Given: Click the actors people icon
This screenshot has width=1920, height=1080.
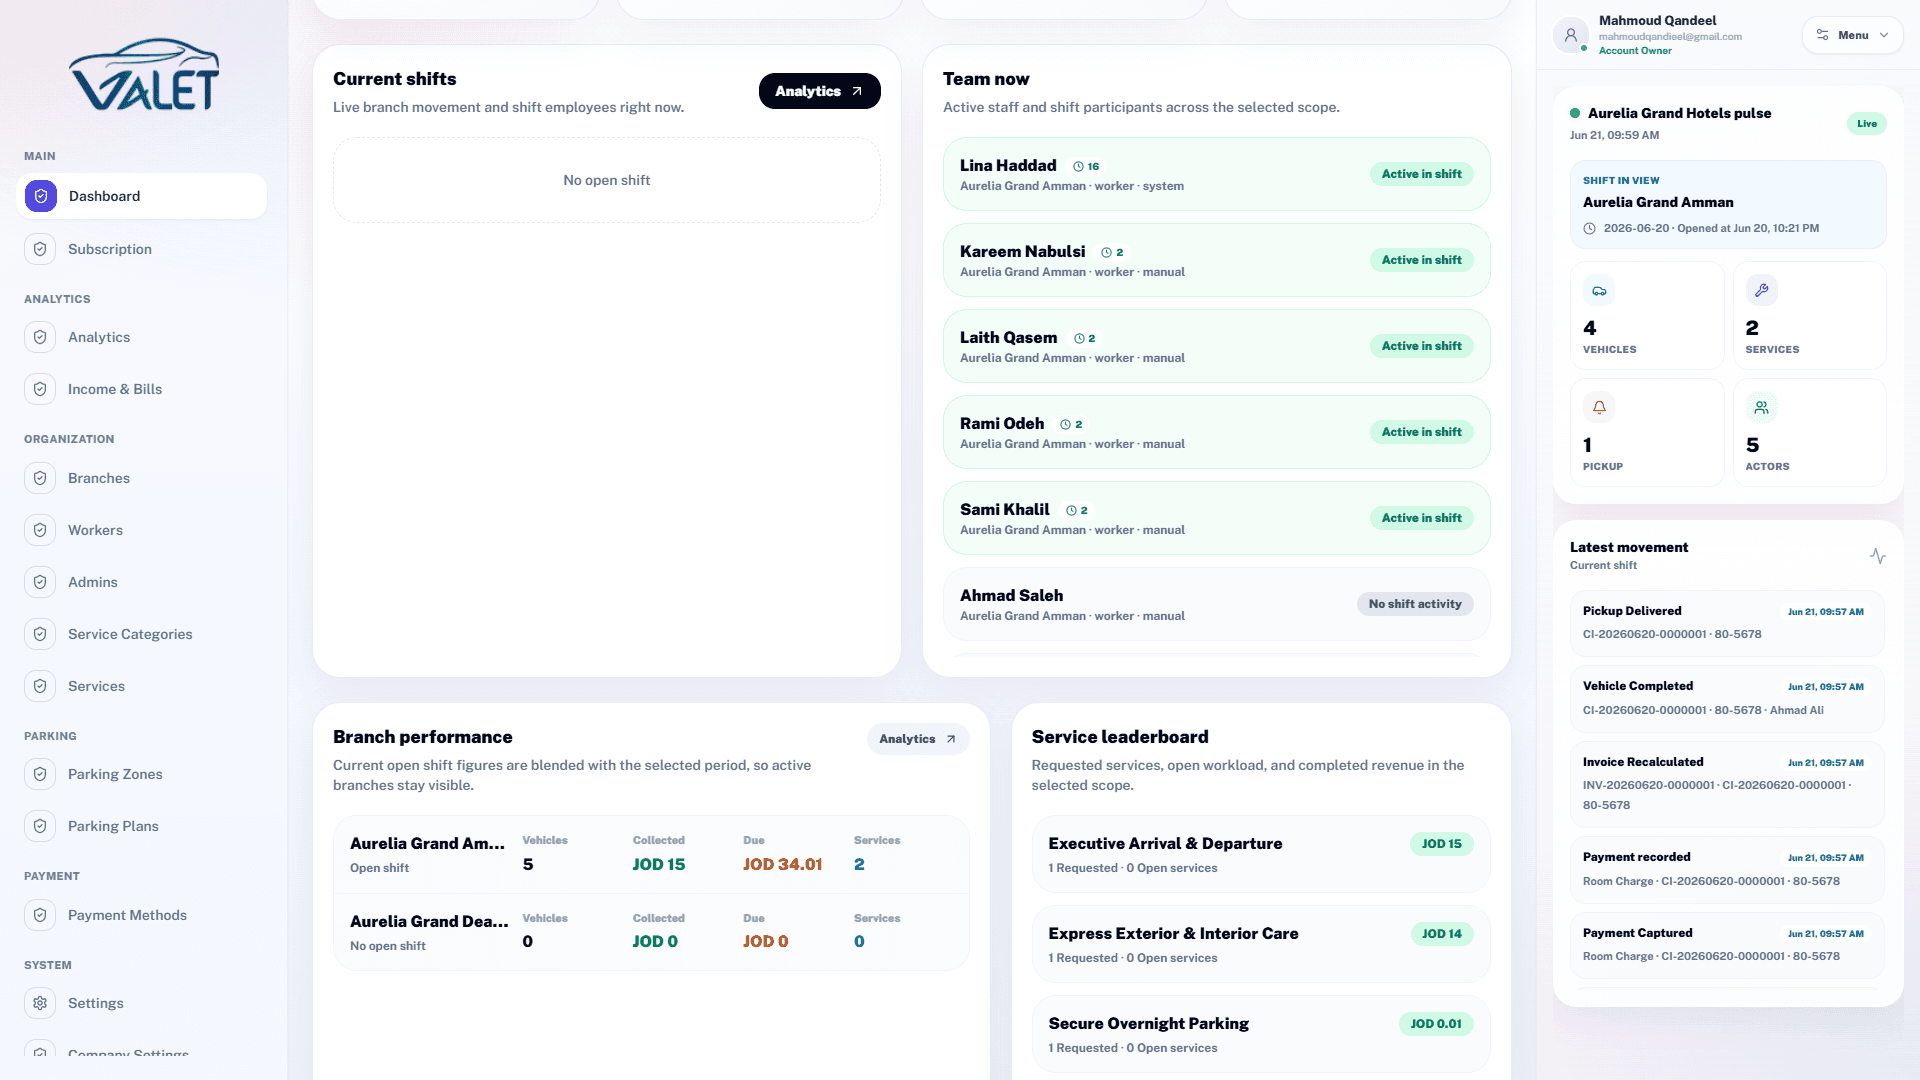Looking at the screenshot, I should 1762,408.
